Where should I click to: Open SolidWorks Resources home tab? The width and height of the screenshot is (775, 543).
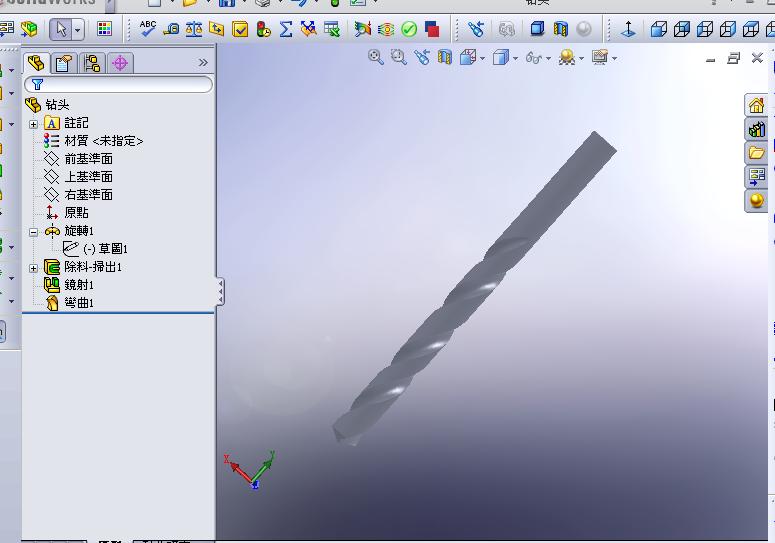(x=756, y=105)
